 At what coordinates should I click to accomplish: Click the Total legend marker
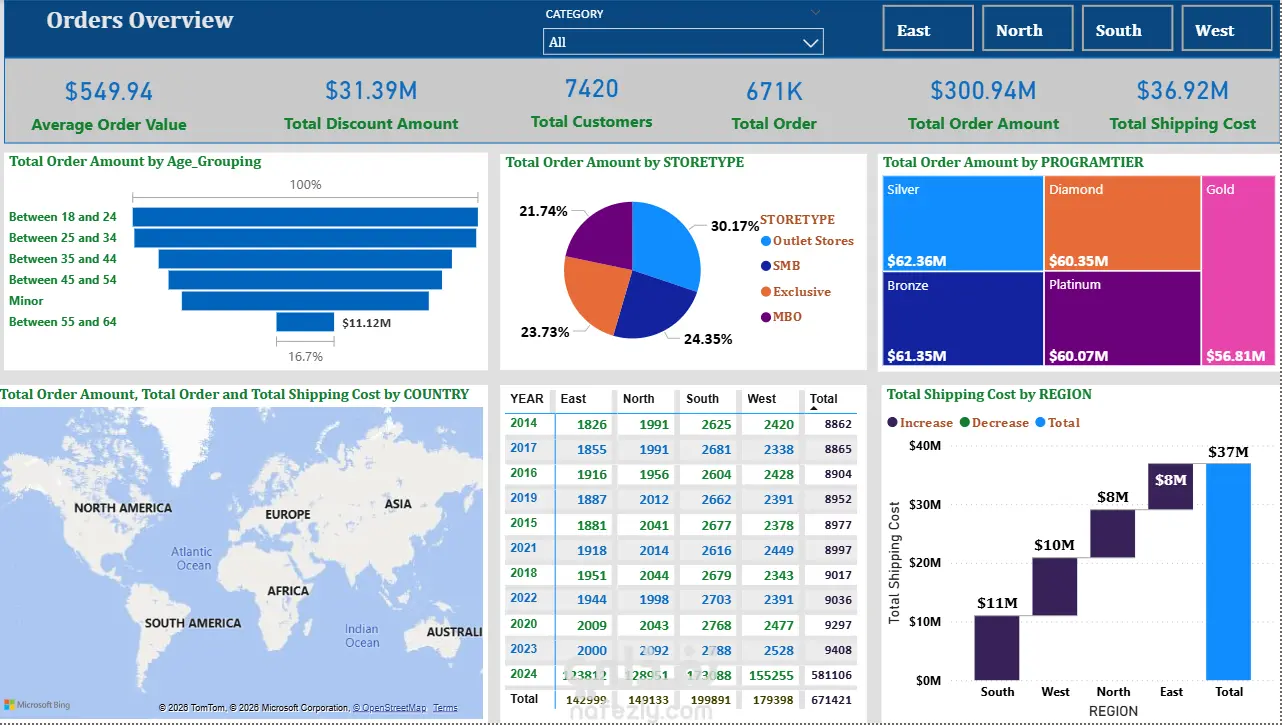coord(1040,423)
